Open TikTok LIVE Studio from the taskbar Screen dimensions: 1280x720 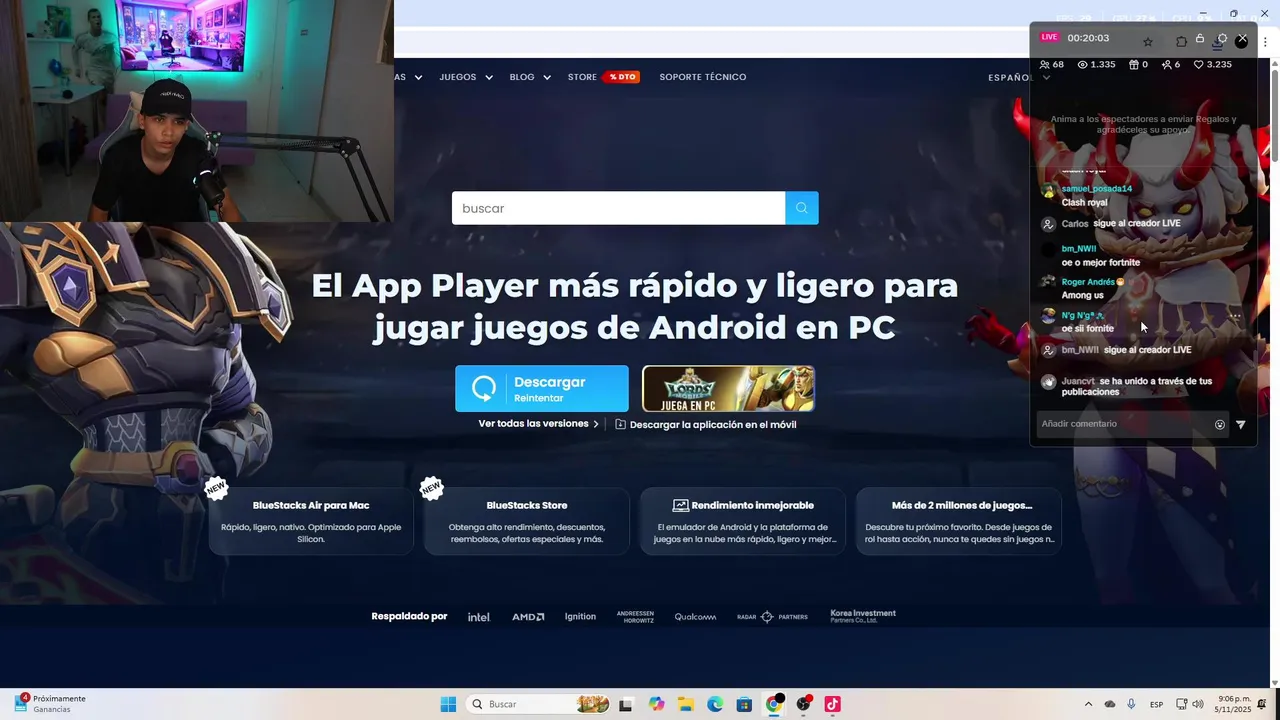pyautogui.click(x=832, y=704)
